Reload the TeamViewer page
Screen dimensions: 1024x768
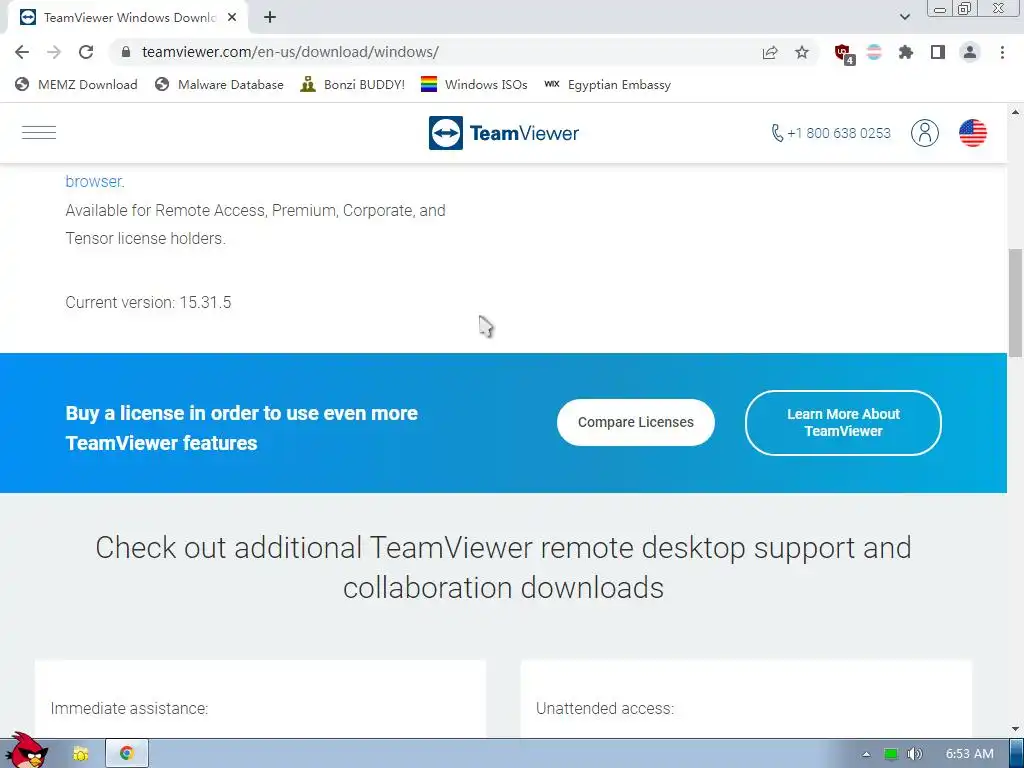(86, 52)
